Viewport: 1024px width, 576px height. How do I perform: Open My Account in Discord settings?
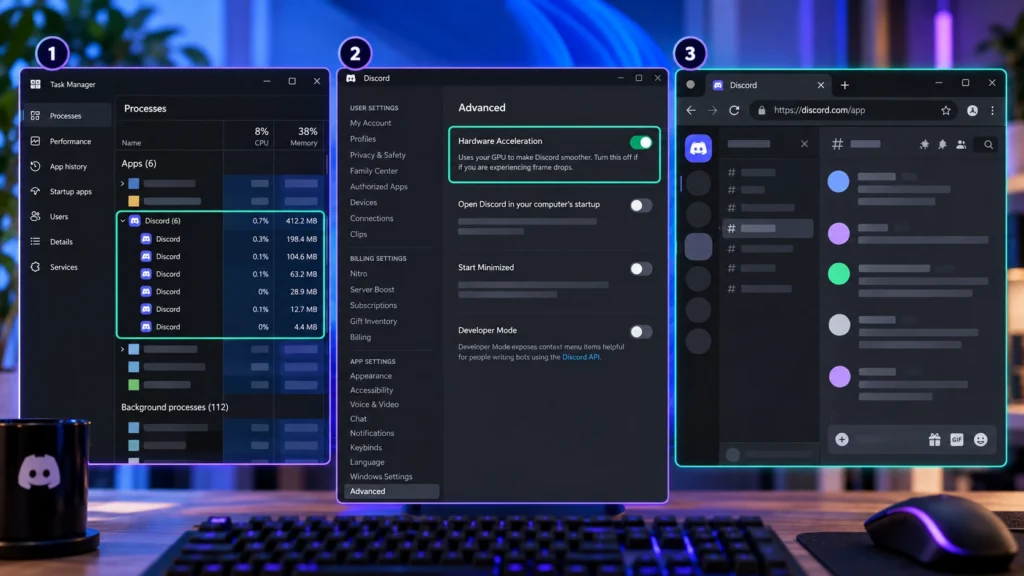[370, 123]
